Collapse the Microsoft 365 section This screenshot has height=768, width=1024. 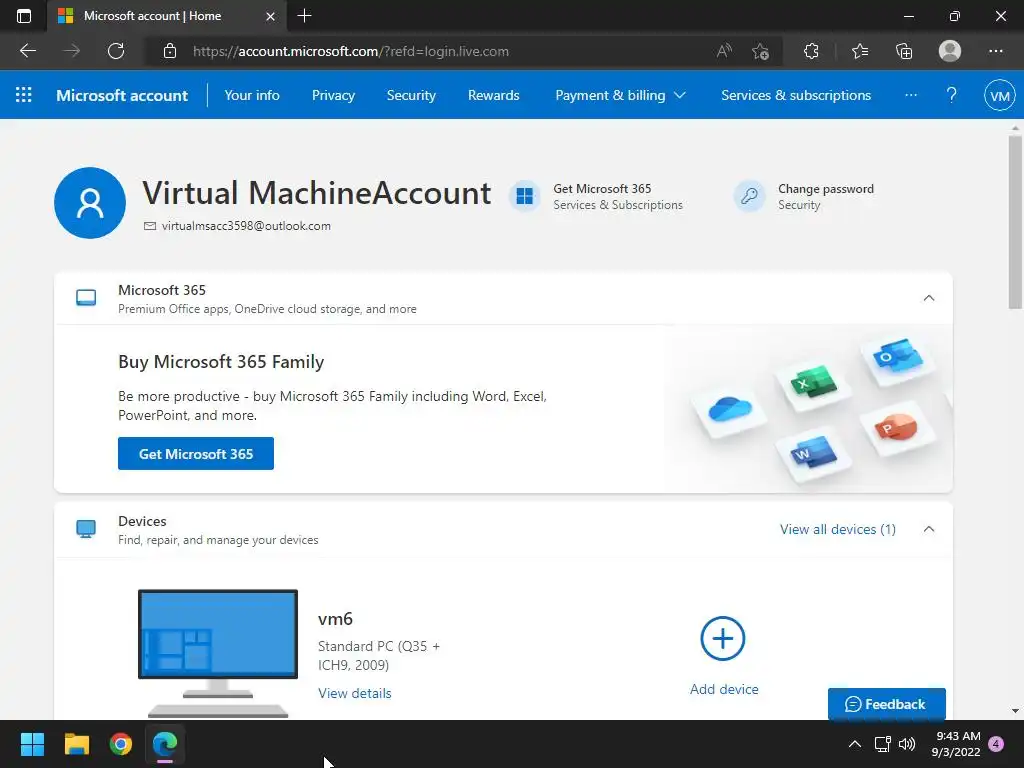pos(929,298)
